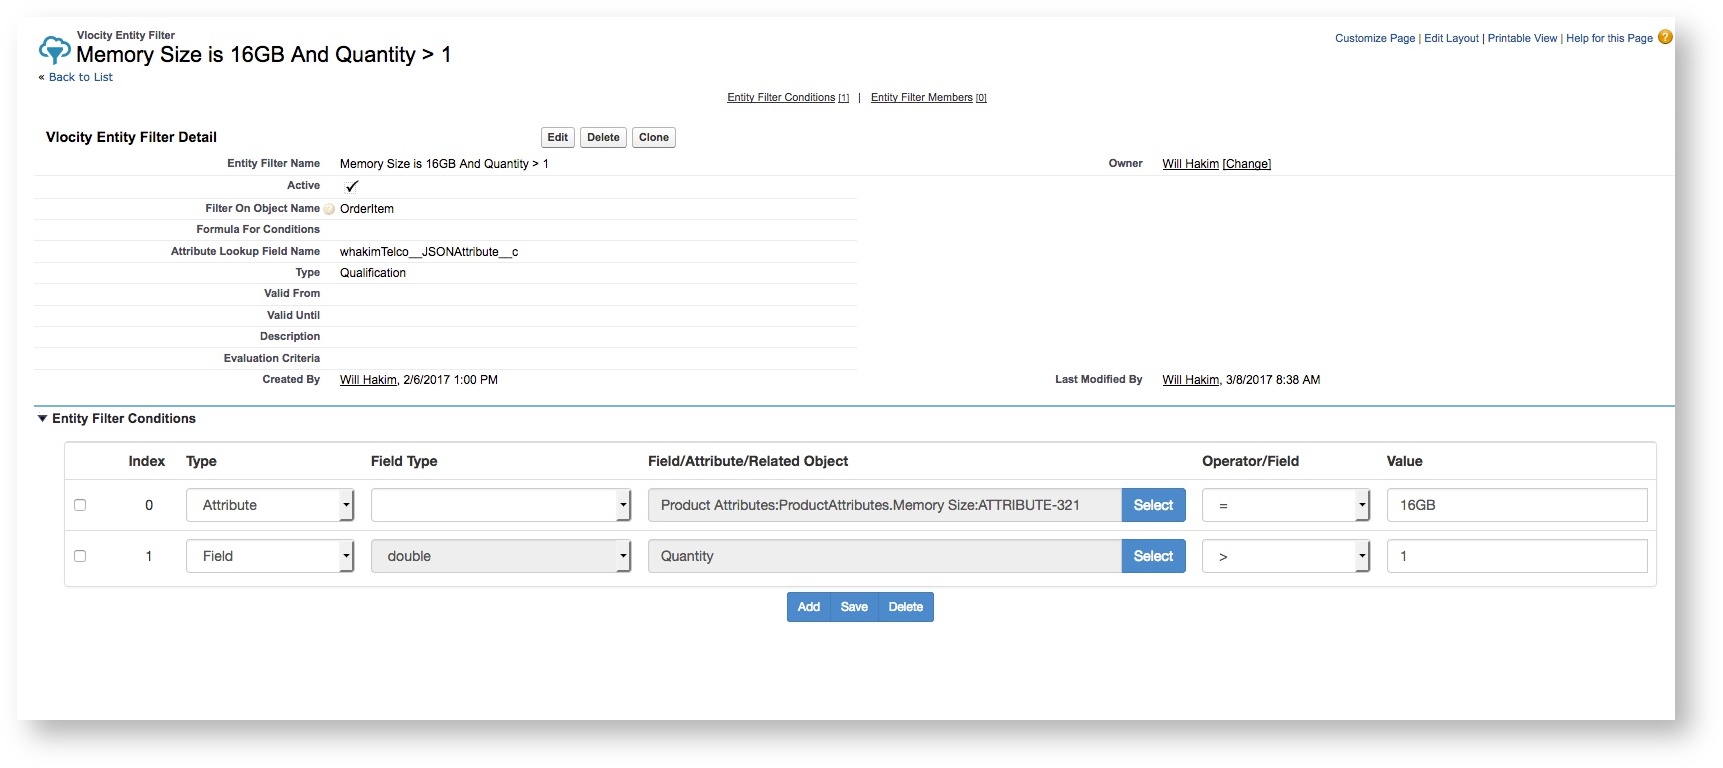Open Last Modified By Will Hakim link
Viewport: 1723px width, 768px height.
coord(1190,380)
